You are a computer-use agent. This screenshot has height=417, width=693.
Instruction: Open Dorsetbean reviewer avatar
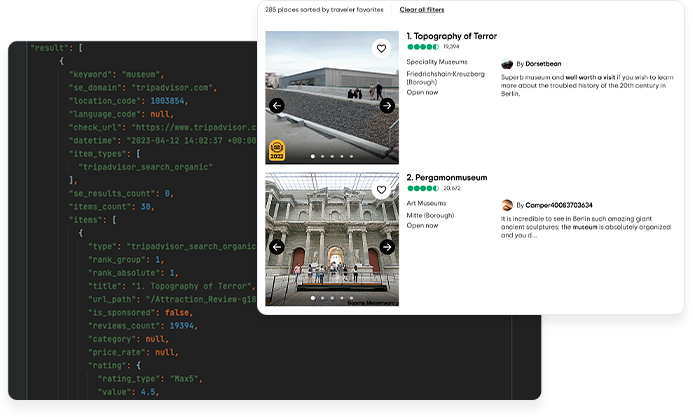click(x=507, y=64)
